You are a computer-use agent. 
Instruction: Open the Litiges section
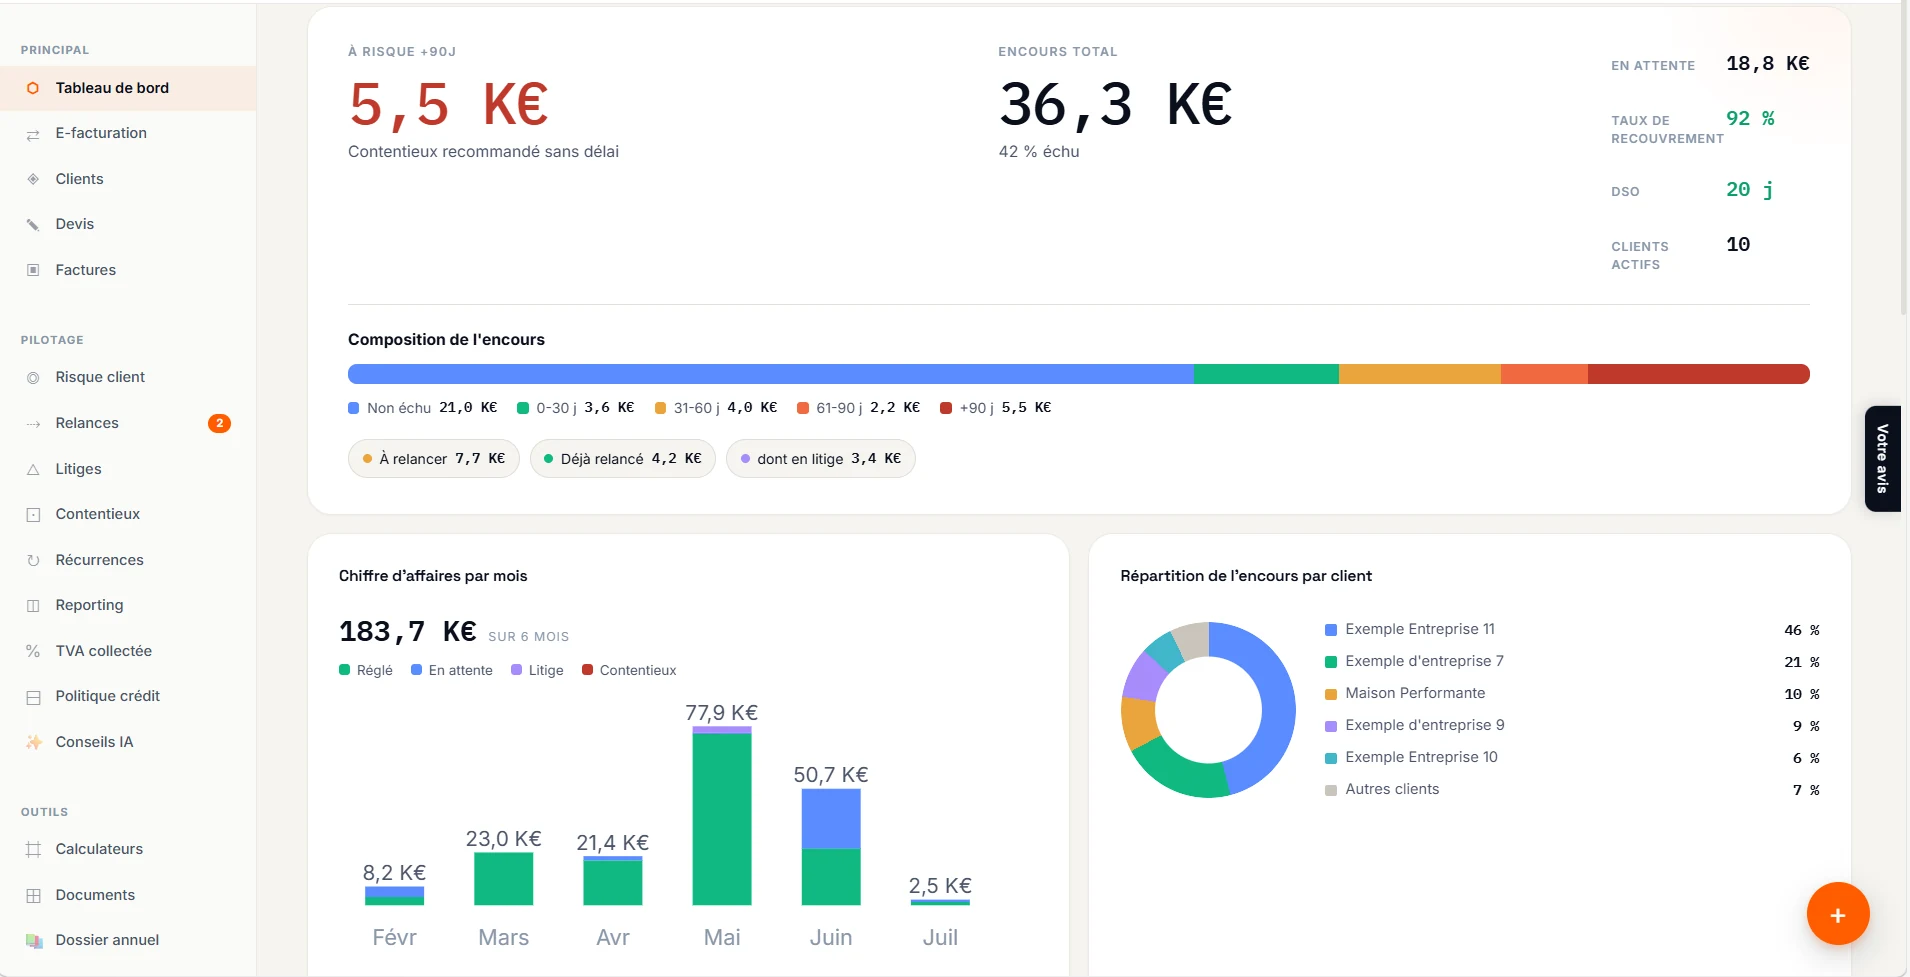[x=128, y=469]
